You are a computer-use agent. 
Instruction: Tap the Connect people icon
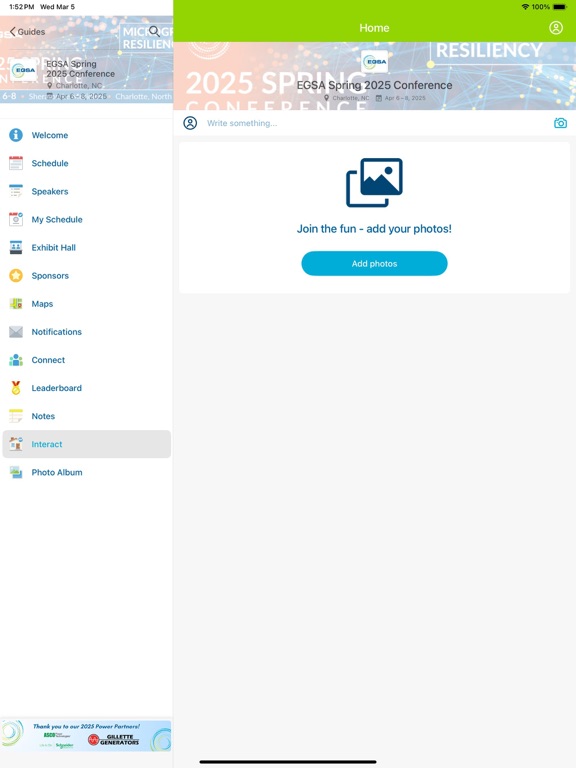click(x=16, y=360)
